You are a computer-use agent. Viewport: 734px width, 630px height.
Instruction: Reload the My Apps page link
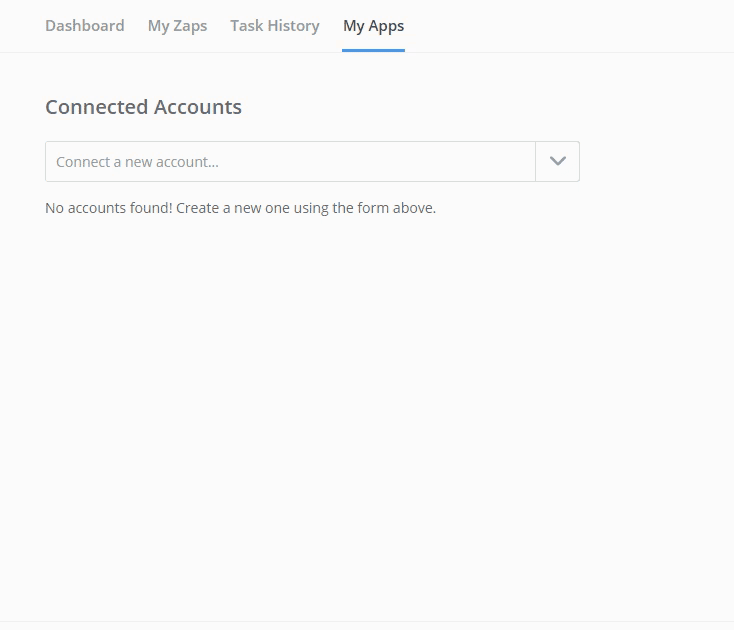tap(373, 26)
